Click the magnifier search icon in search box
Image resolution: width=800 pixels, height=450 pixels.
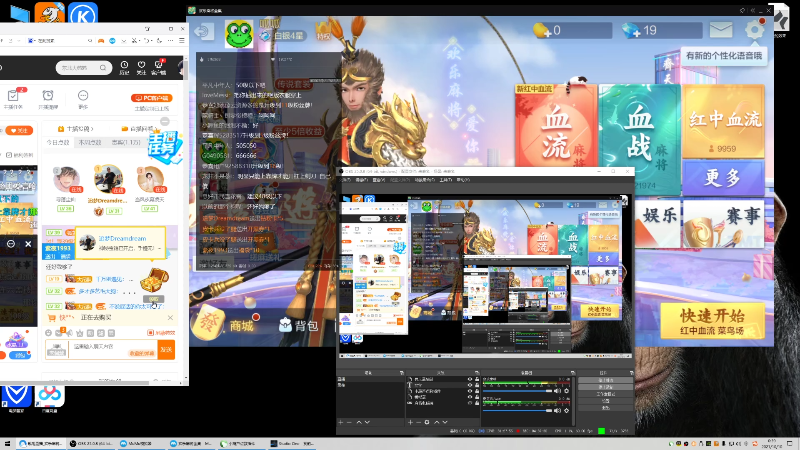pos(103,67)
